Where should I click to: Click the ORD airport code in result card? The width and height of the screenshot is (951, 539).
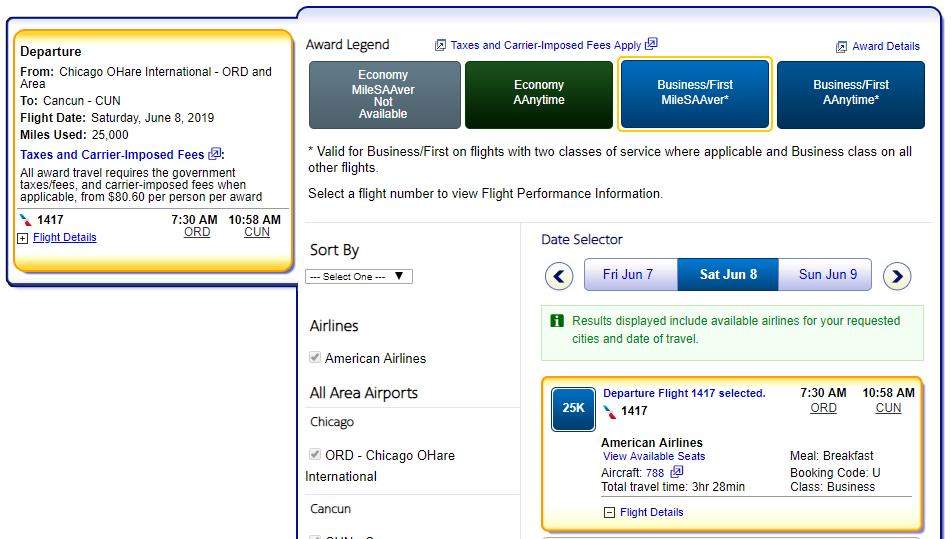(823, 408)
